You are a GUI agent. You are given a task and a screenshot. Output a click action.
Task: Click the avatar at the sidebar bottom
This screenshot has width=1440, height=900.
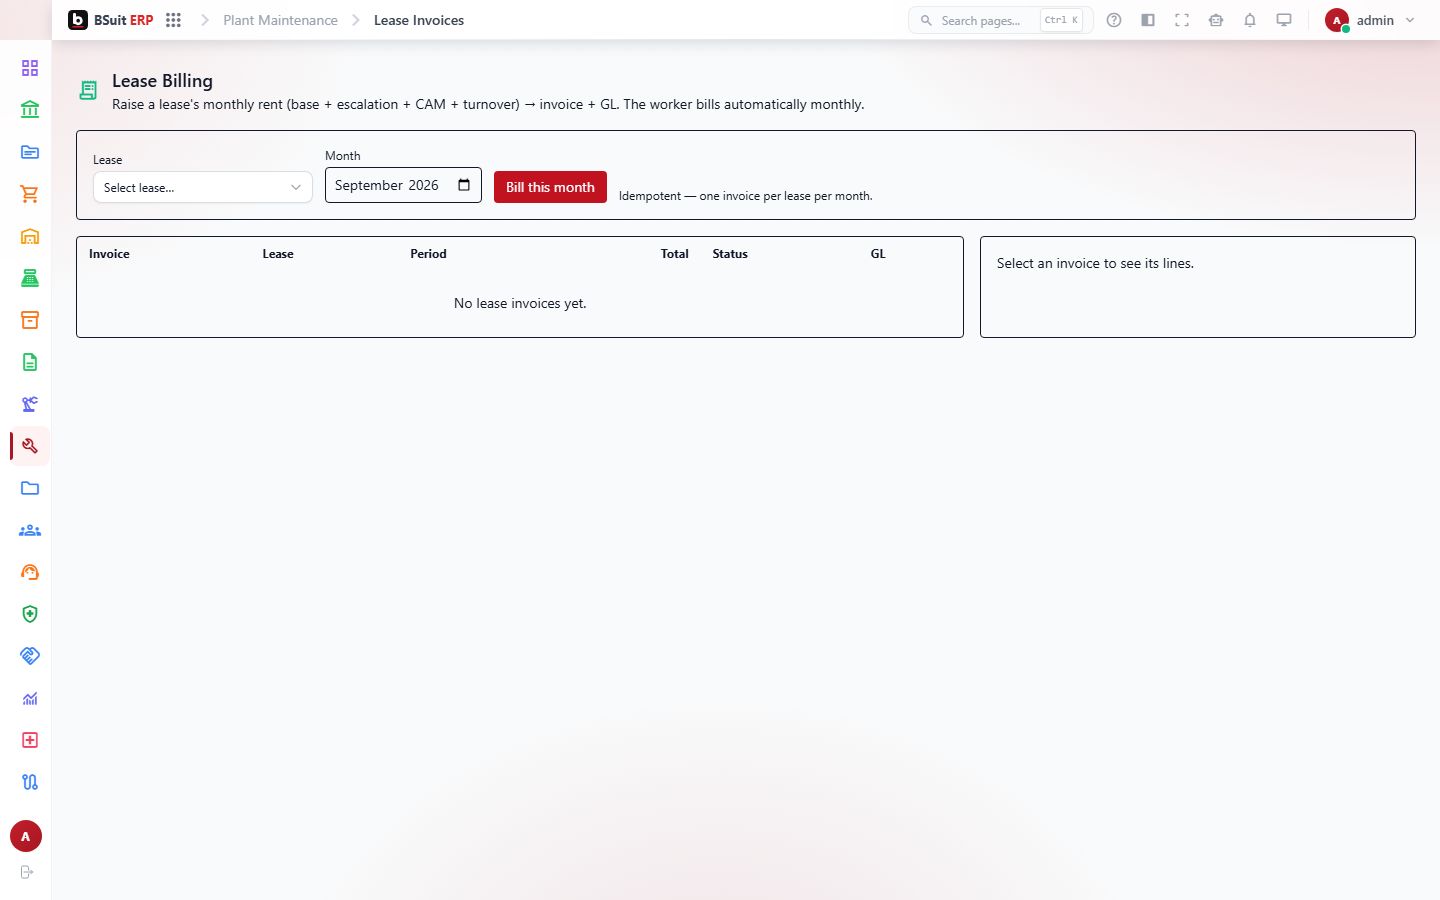[x=26, y=836]
